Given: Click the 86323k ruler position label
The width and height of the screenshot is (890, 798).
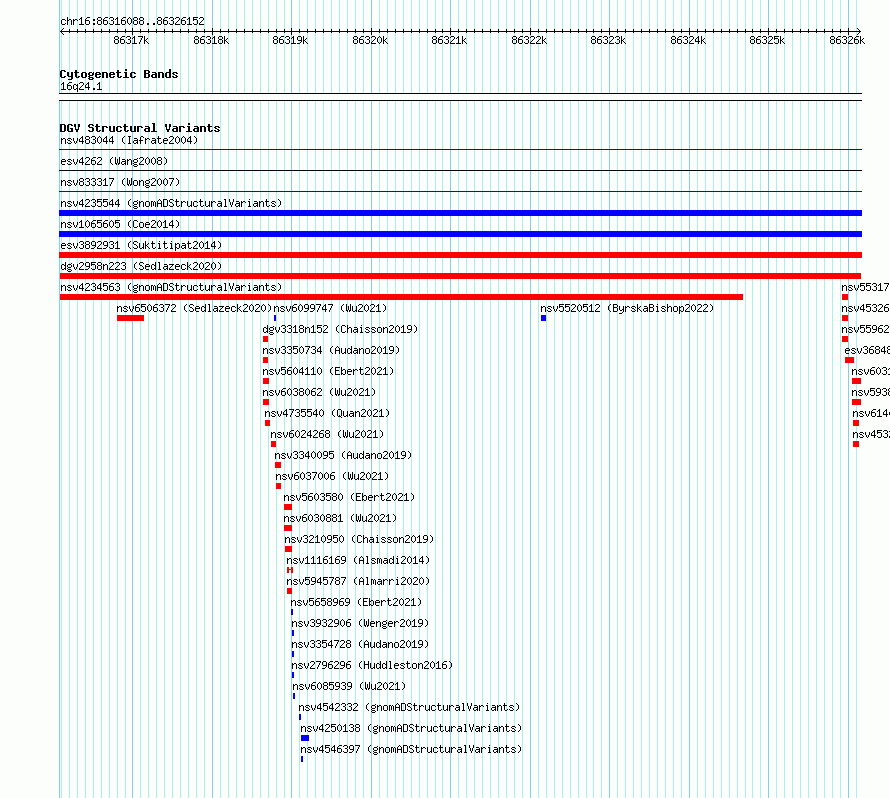Looking at the screenshot, I should click(608, 40).
